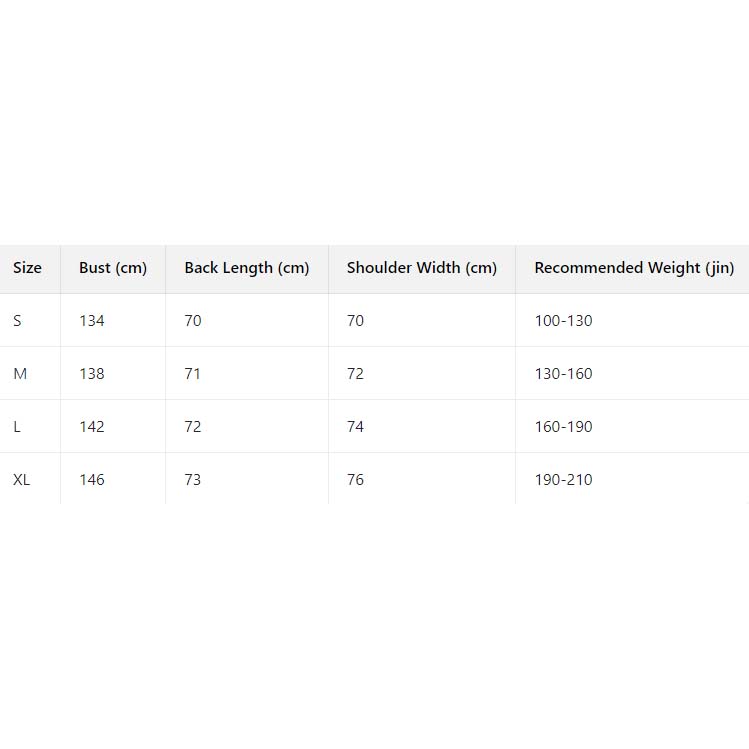
Task: Select the XL size cell
Action: 22,480
